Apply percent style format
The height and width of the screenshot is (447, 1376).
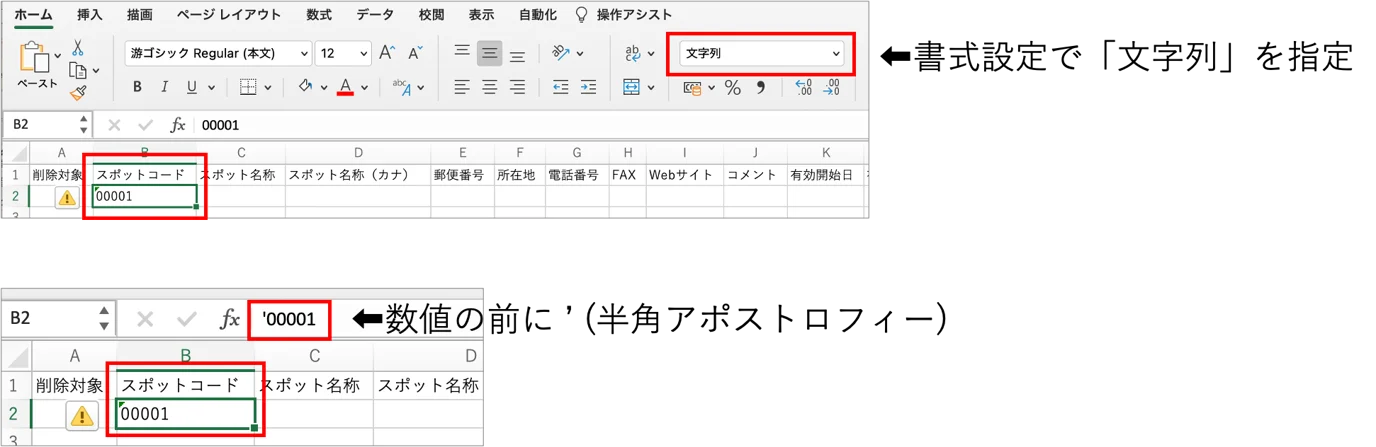pos(733,88)
